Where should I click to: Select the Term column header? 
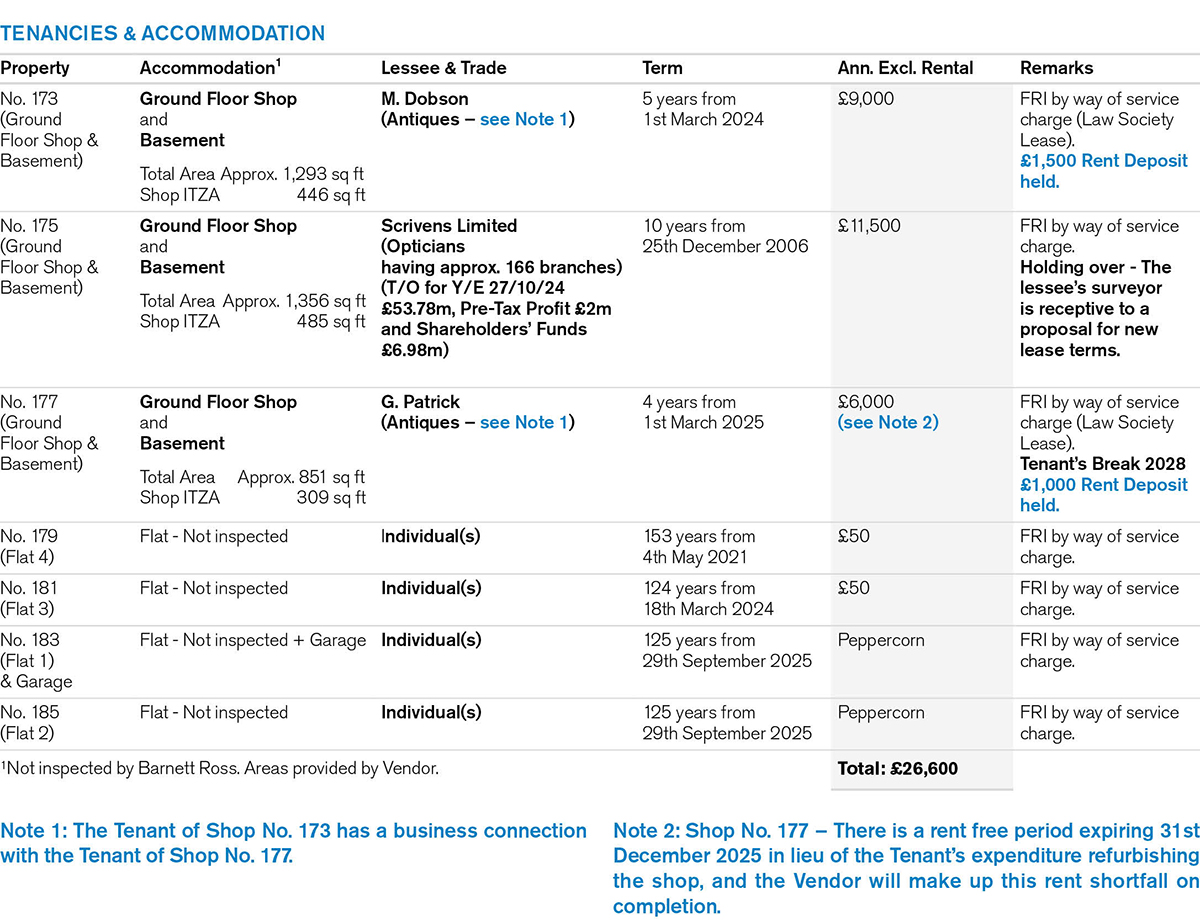(x=662, y=68)
